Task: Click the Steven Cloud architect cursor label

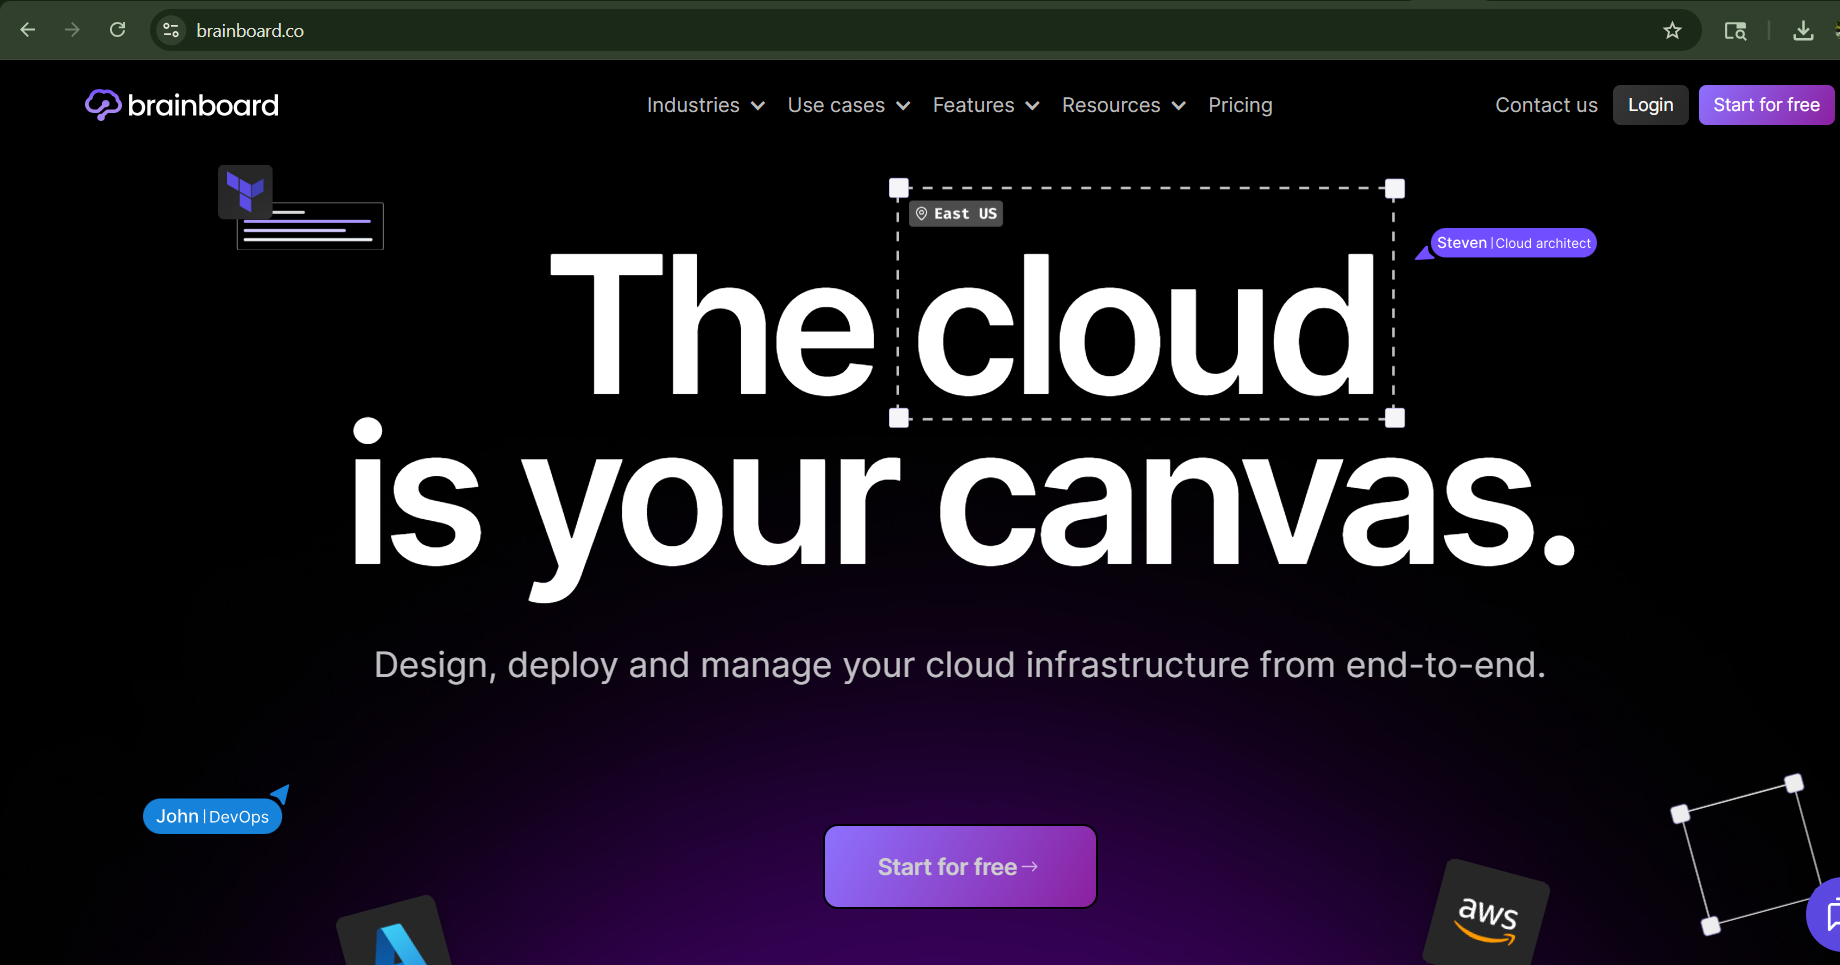Action: click(x=1511, y=242)
